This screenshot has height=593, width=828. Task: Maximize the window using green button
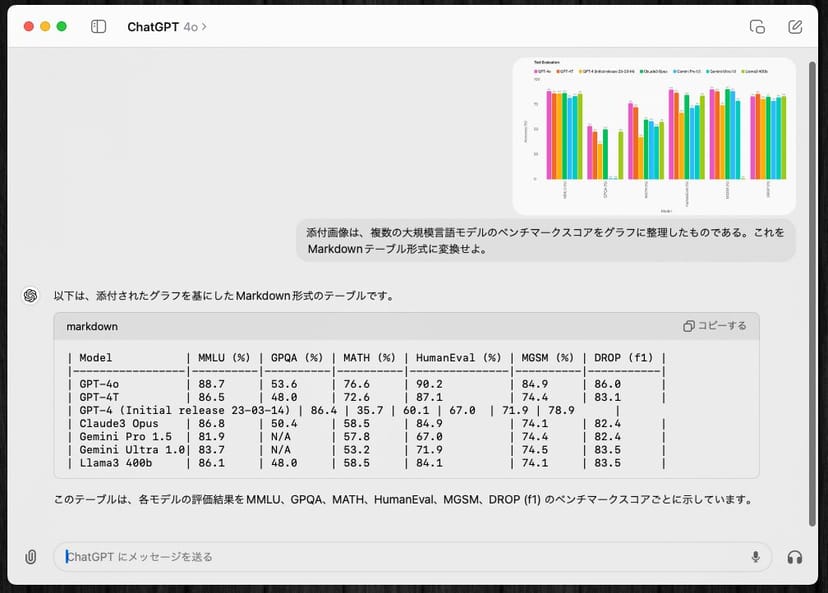click(x=62, y=27)
